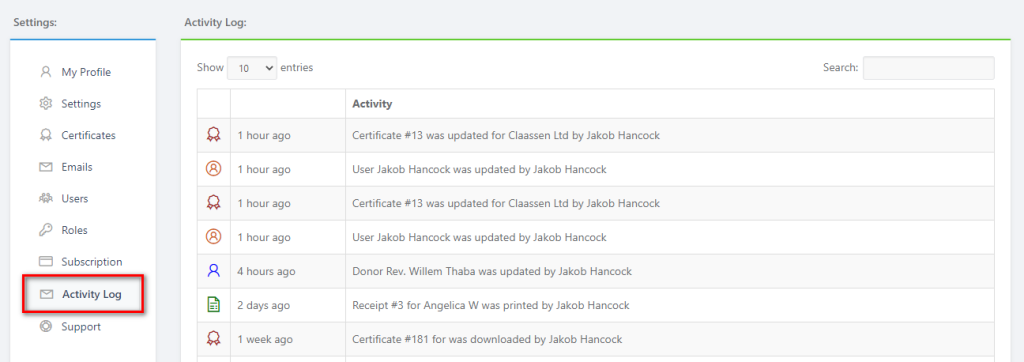Go to the Roles section

tap(74, 230)
